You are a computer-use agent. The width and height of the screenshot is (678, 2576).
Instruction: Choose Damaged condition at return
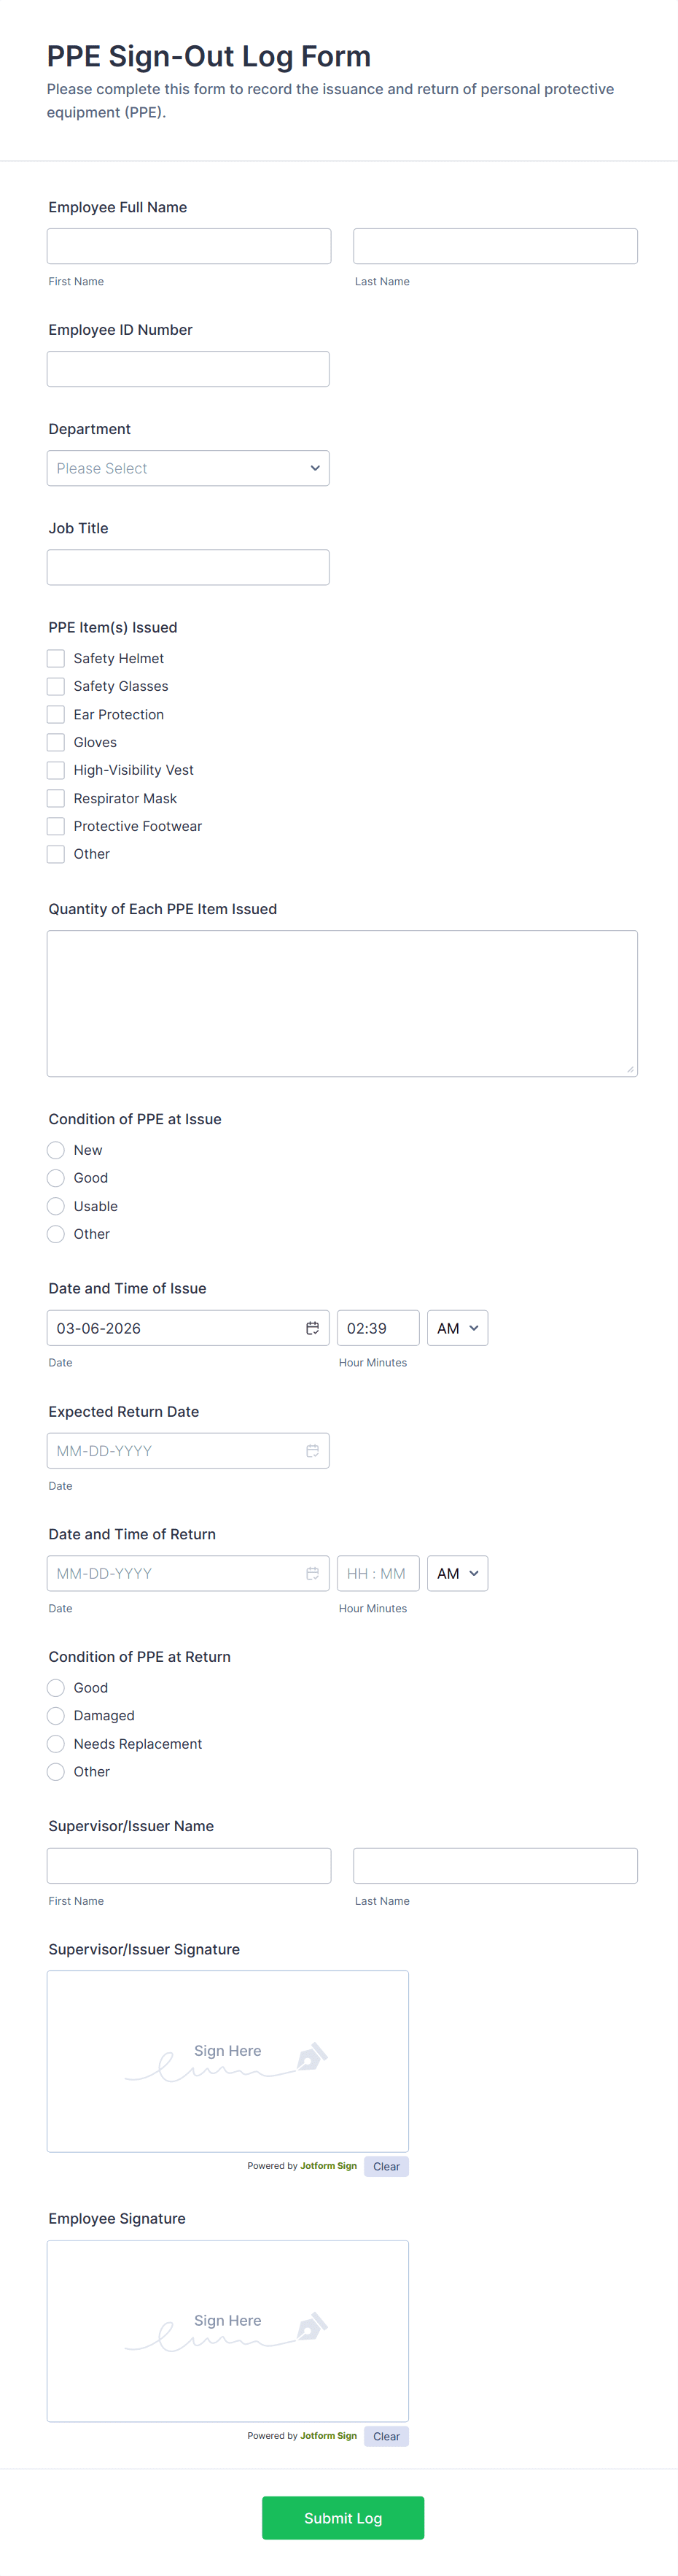[56, 1715]
